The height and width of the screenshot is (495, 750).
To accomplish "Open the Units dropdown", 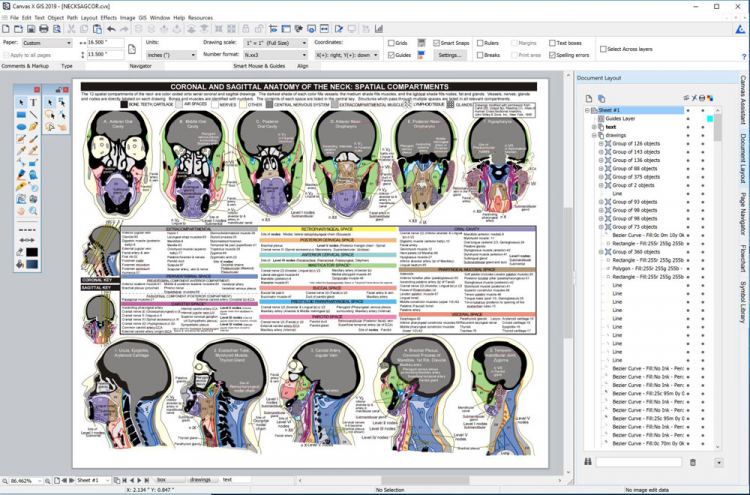I will pos(171,55).
